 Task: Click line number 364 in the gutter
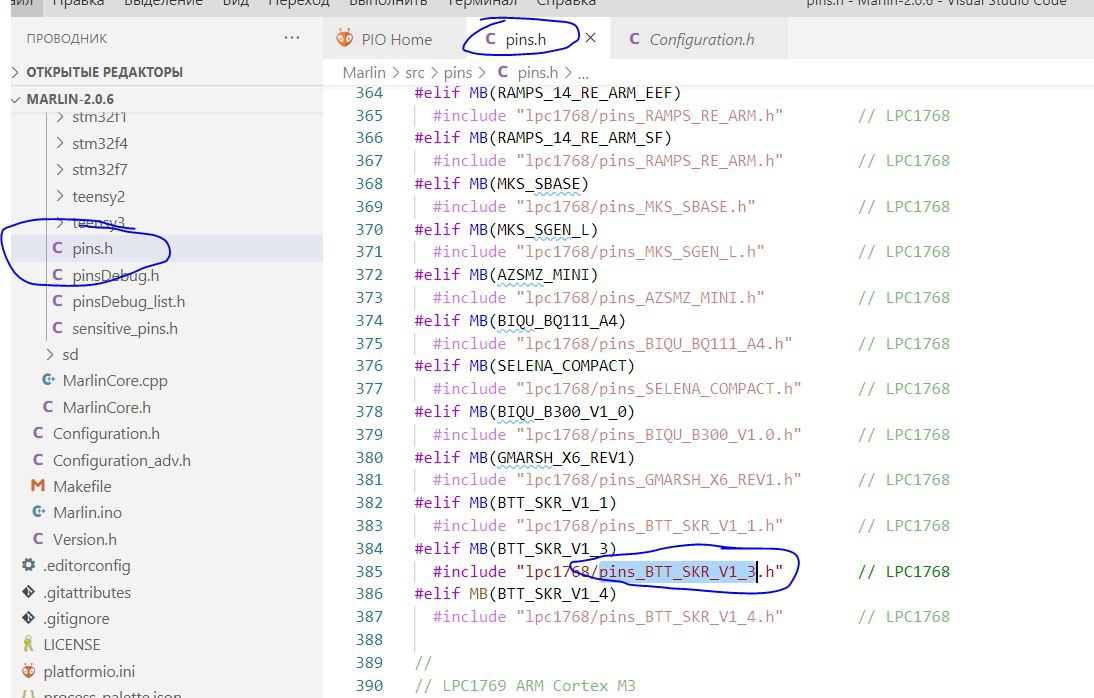369,93
